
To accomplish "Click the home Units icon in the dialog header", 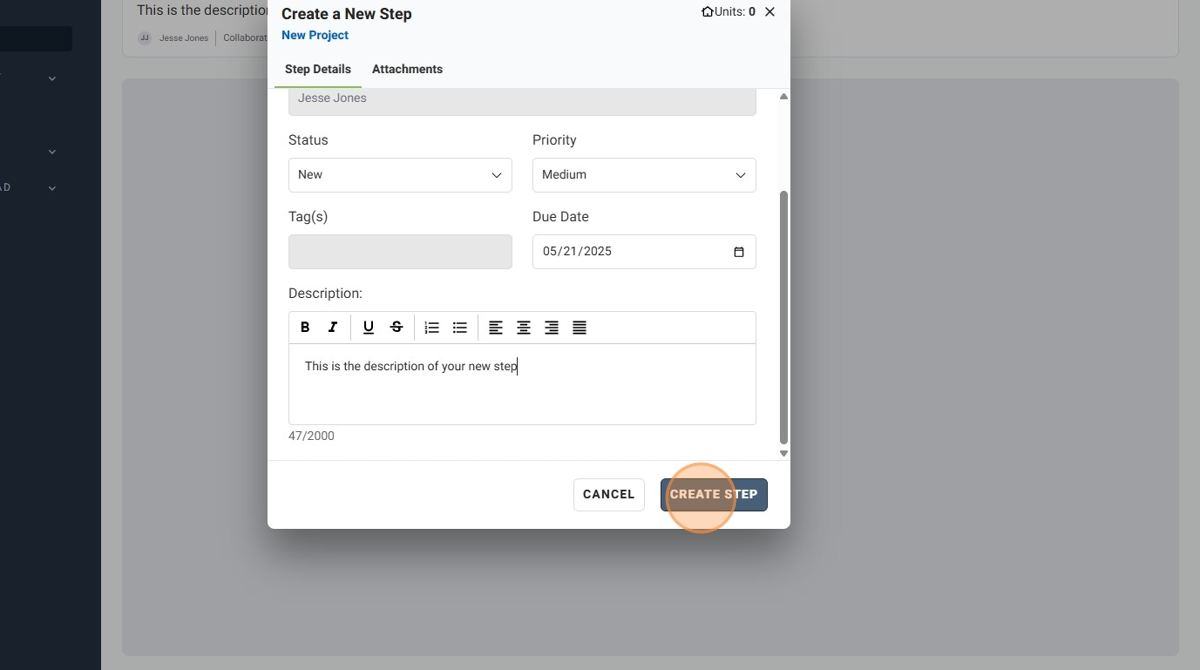I will click(707, 12).
